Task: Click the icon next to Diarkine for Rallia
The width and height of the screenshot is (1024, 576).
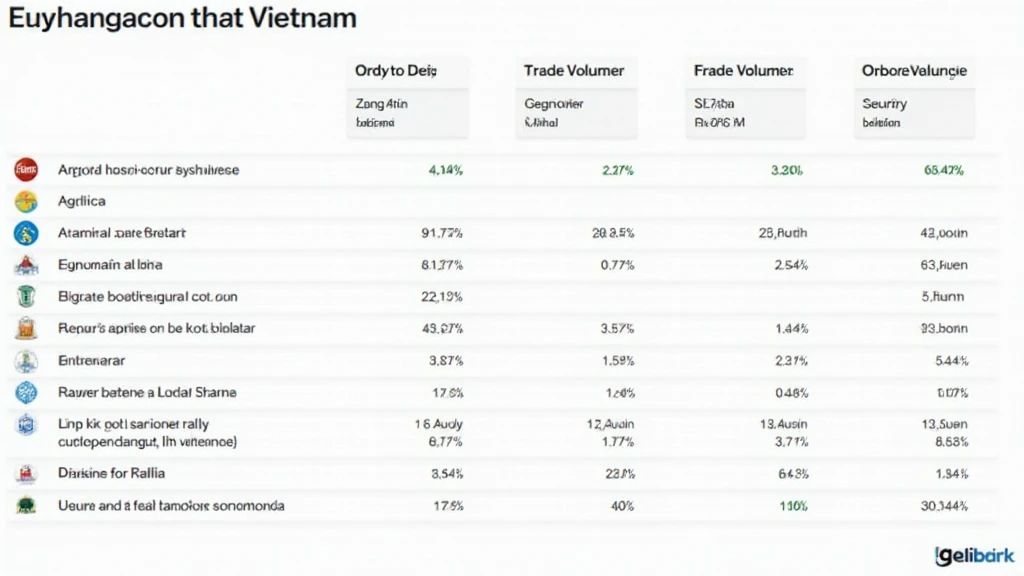Action: (x=26, y=473)
